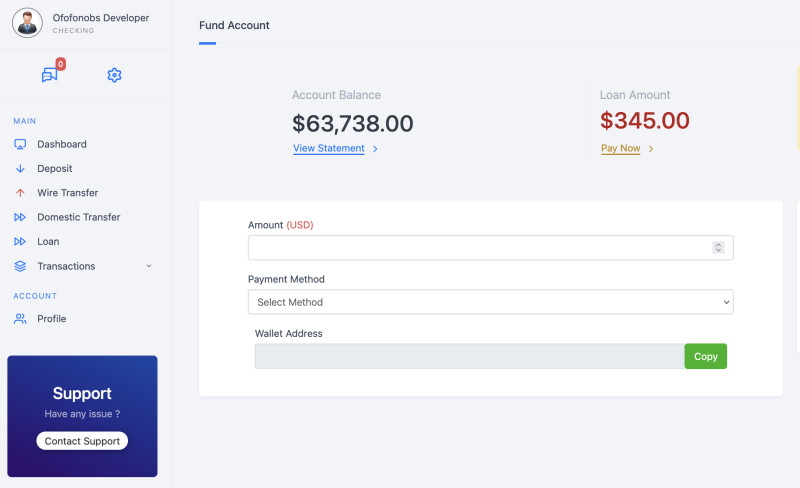Open the settings gear icon
This screenshot has width=800, height=488.
(x=114, y=75)
